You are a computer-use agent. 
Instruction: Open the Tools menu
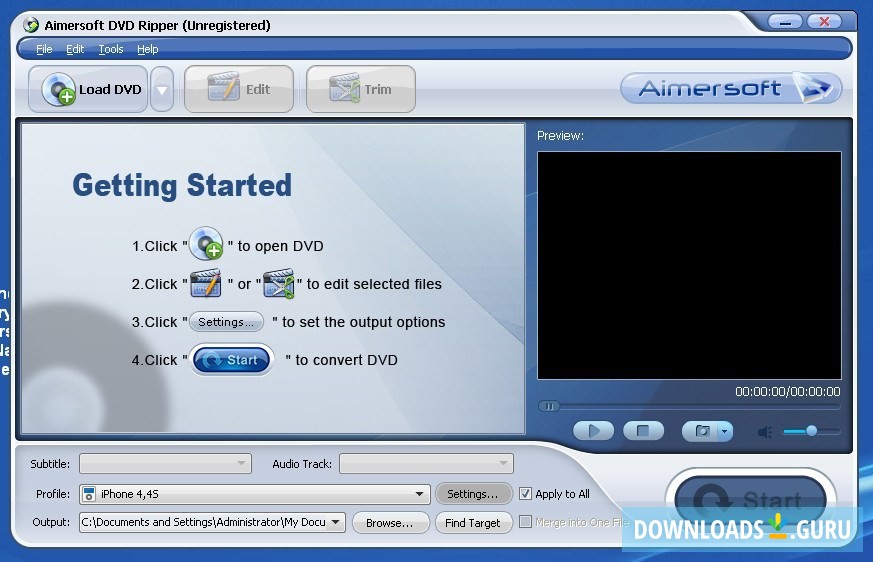(x=111, y=49)
